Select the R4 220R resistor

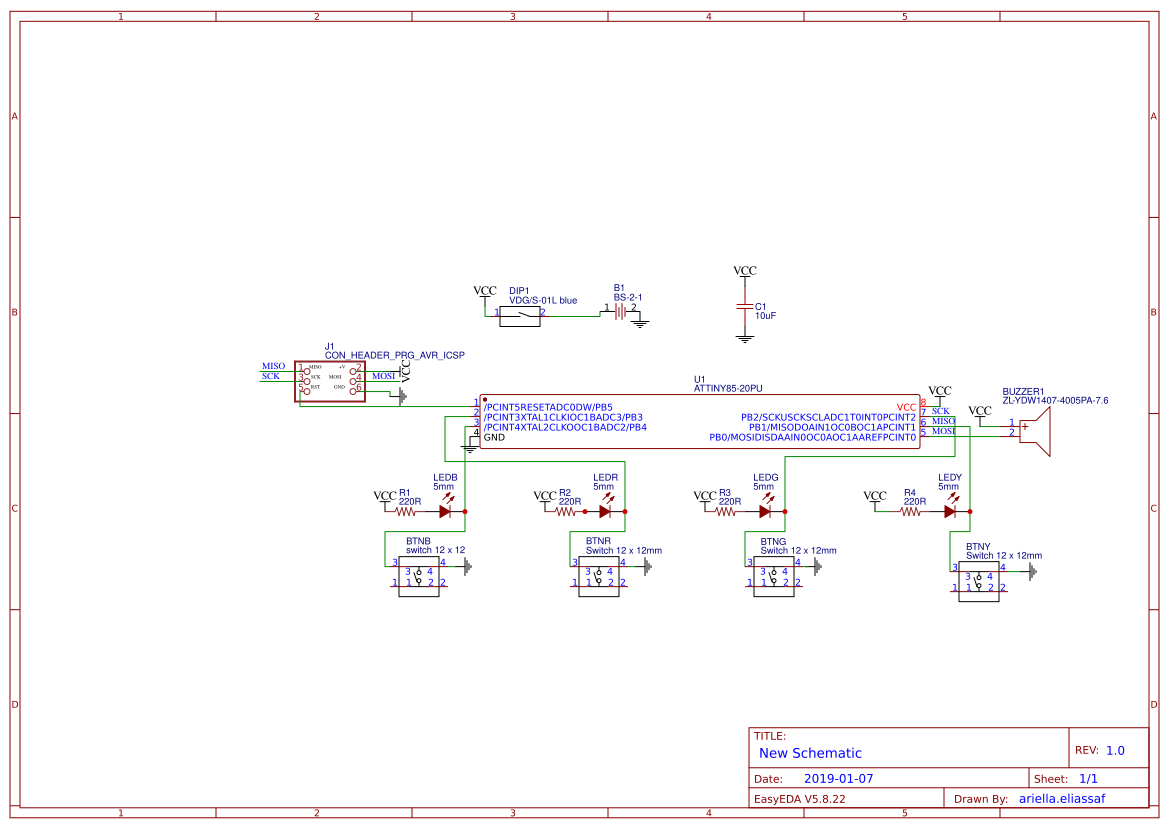(x=911, y=512)
